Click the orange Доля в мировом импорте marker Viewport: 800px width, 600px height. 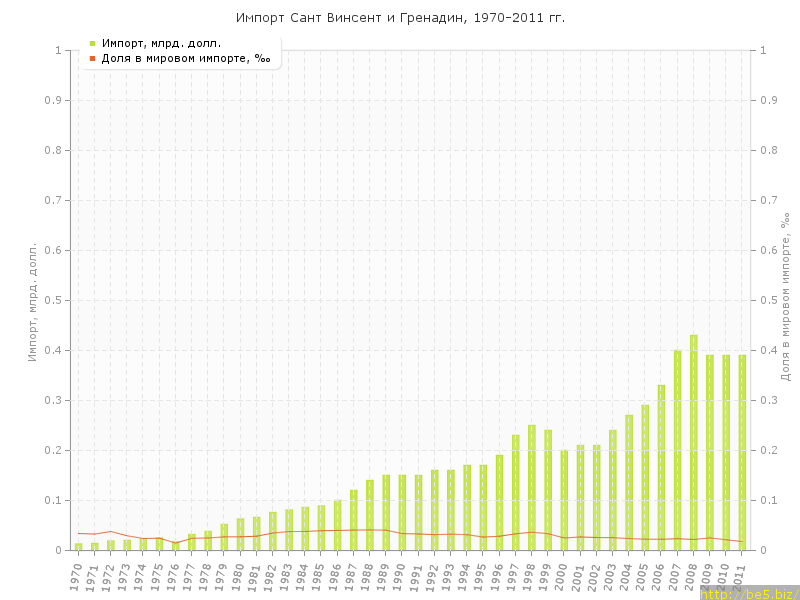pyautogui.click(x=92, y=58)
